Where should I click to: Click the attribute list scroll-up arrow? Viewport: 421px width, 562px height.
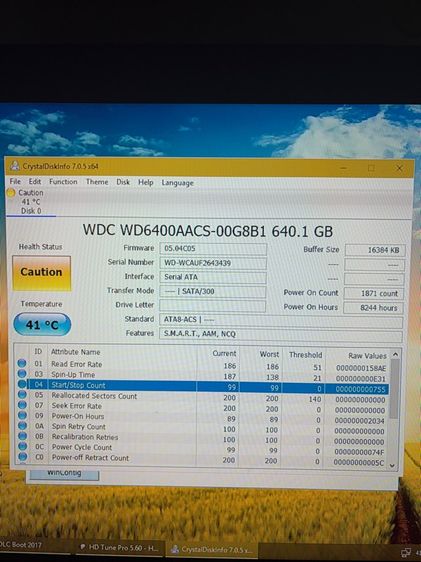[x=395, y=354]
